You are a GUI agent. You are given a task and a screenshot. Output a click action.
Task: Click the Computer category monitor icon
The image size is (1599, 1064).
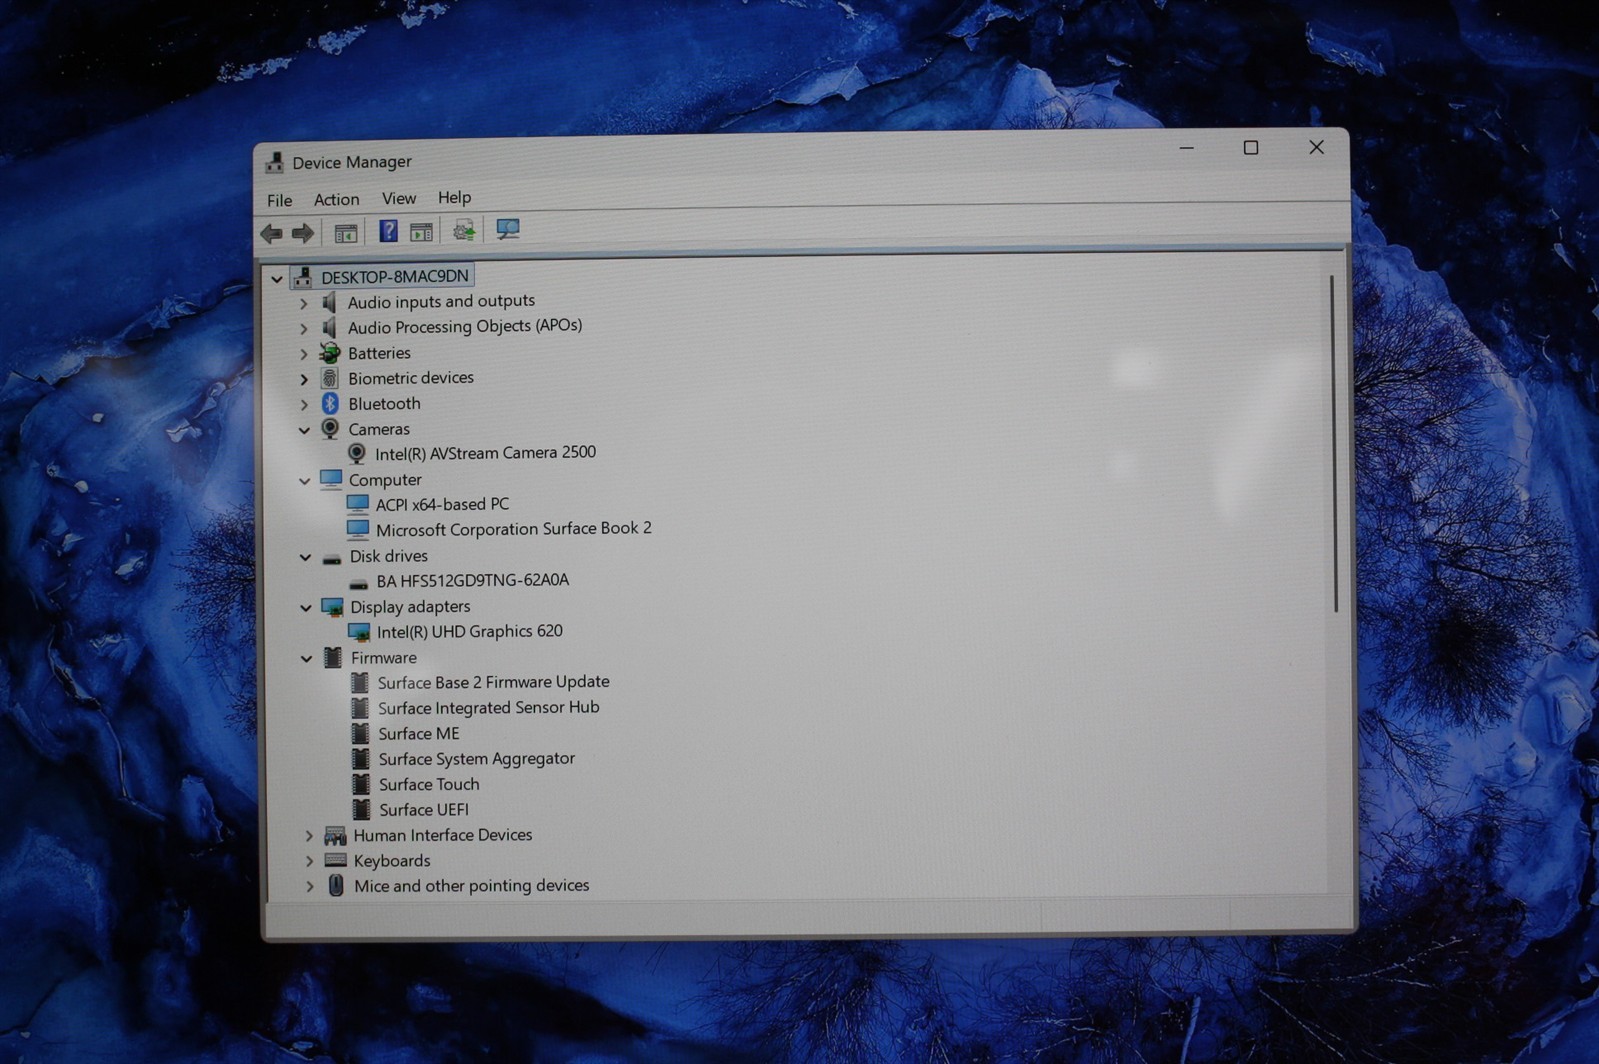click(x=331, y=480)
